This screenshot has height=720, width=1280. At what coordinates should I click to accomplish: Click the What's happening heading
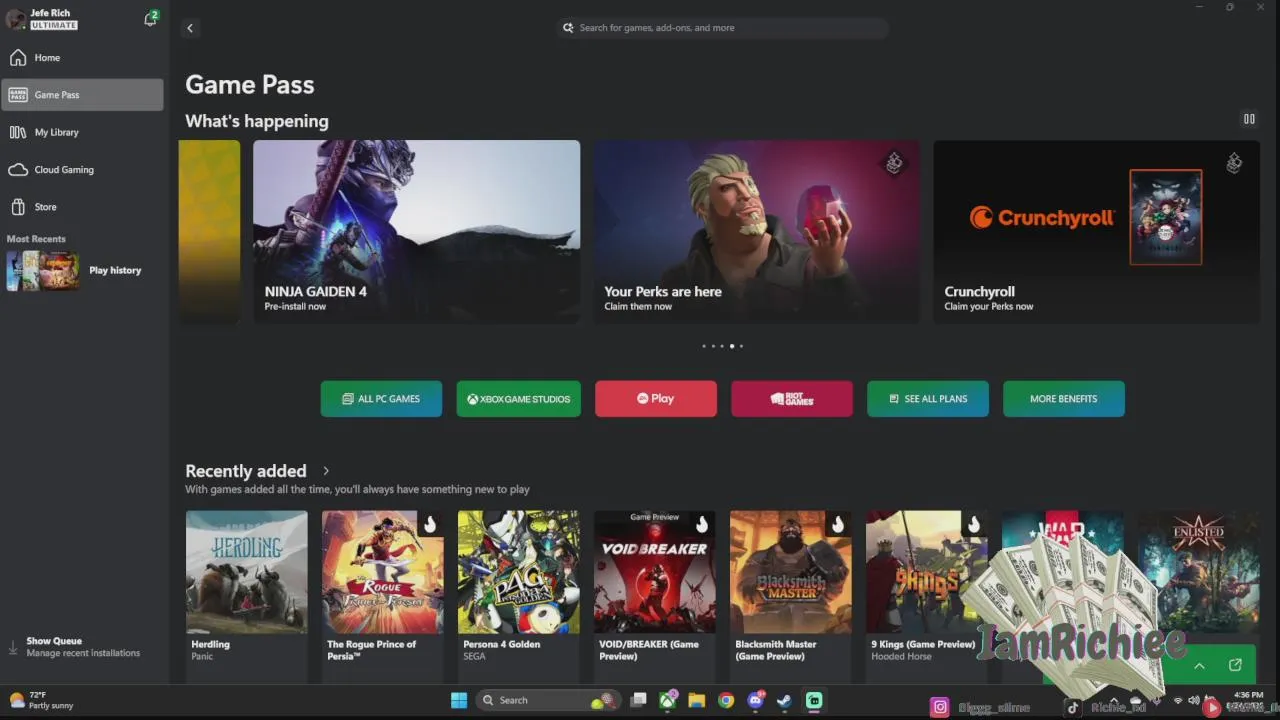point(257,121)
